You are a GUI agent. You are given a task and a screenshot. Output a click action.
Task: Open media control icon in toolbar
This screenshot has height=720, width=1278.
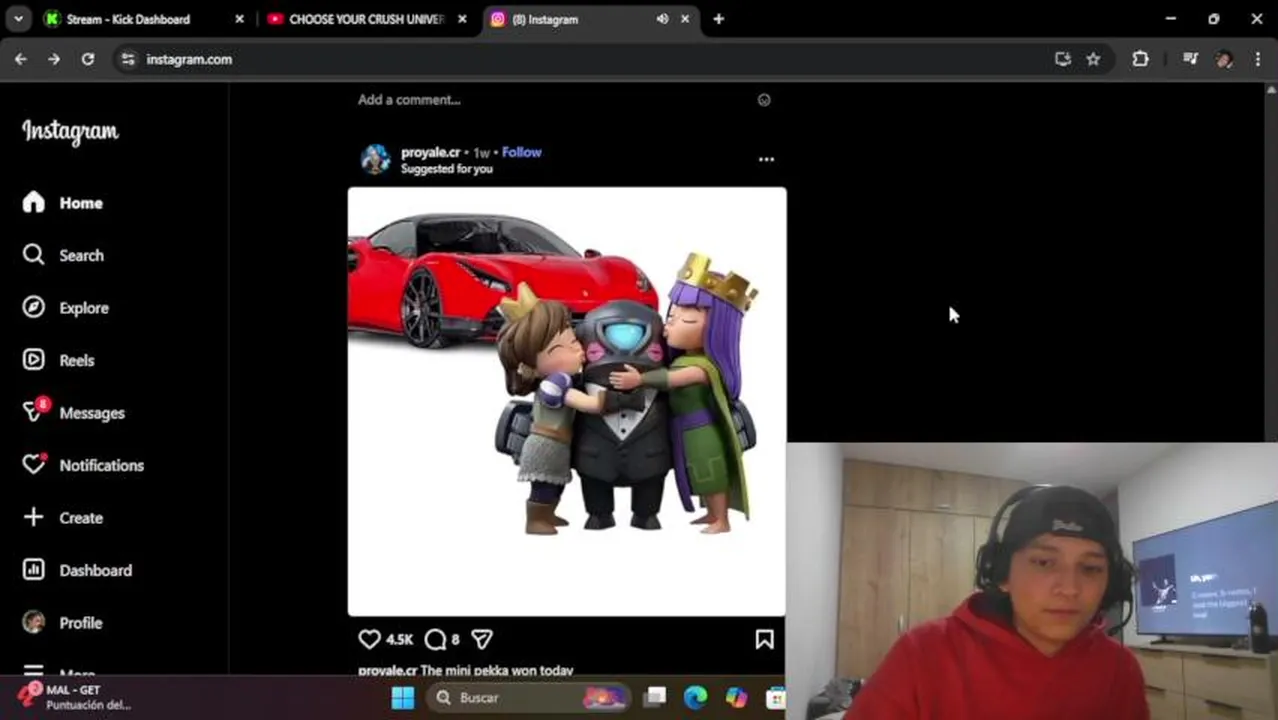click(x=1190, y=59)
